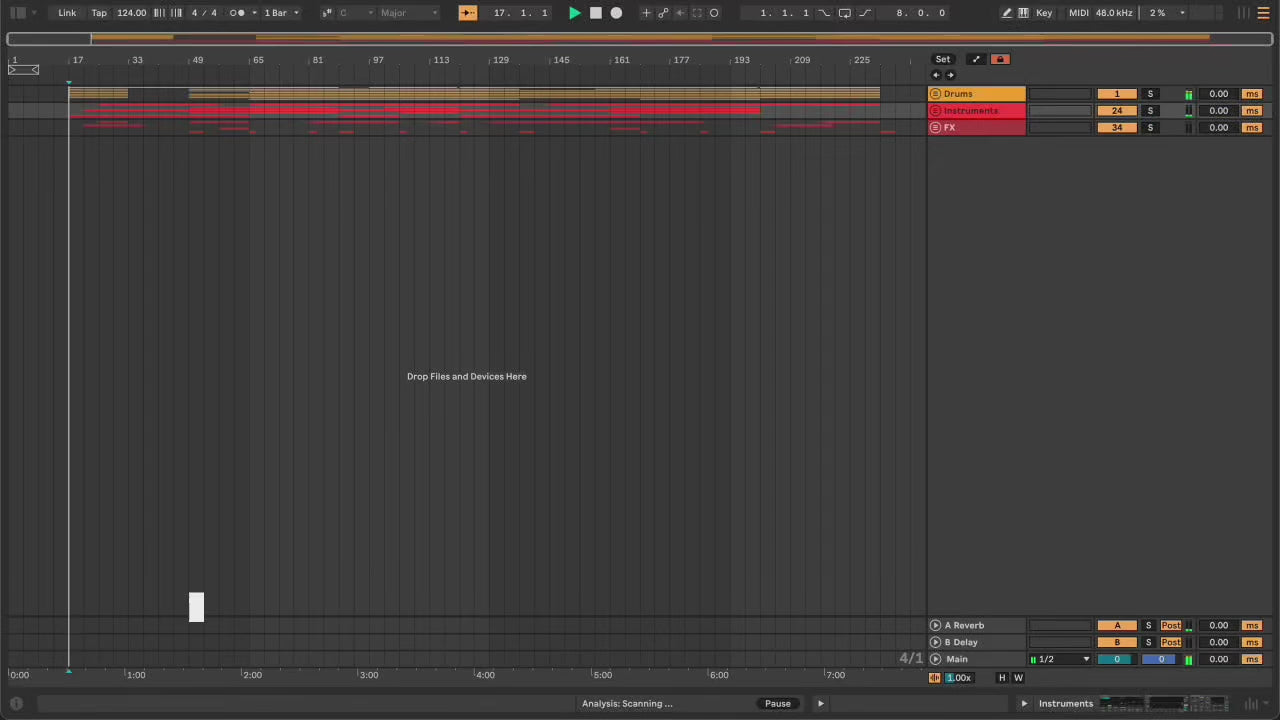Click the Draw Mode pencil icon

click(1006, 13)
